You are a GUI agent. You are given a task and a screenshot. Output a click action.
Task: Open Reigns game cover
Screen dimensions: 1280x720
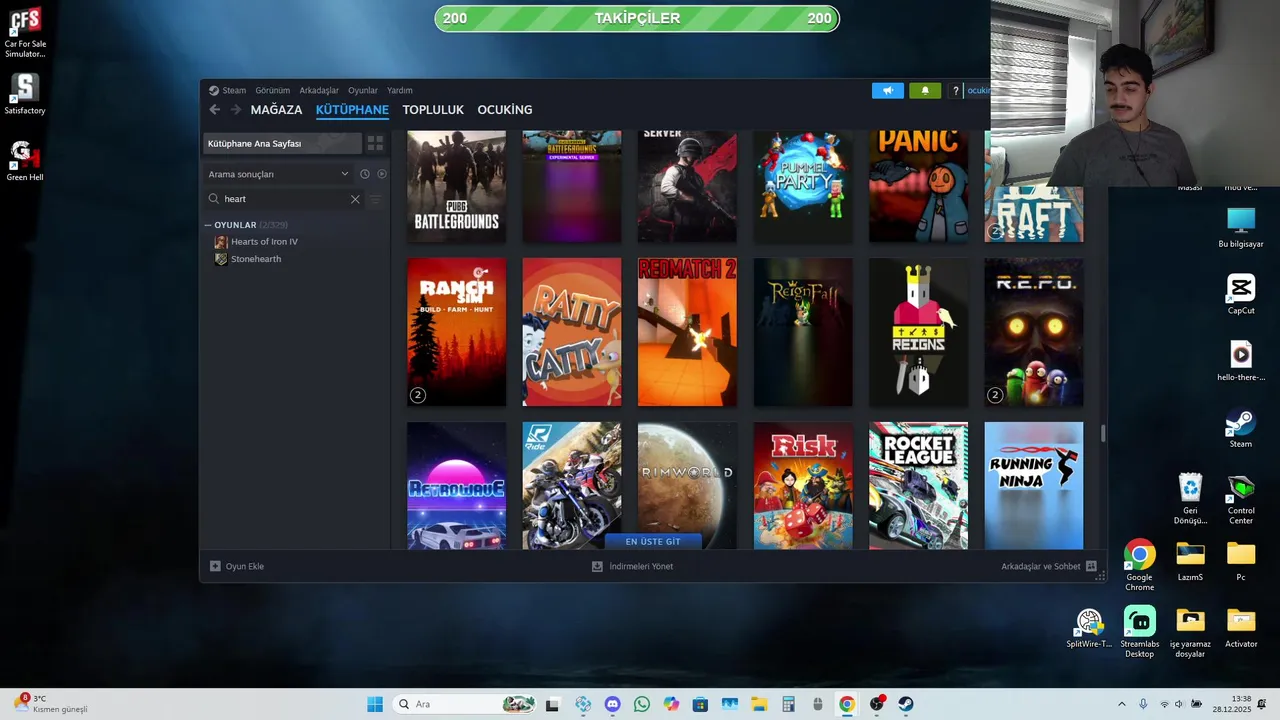[918, 332]
